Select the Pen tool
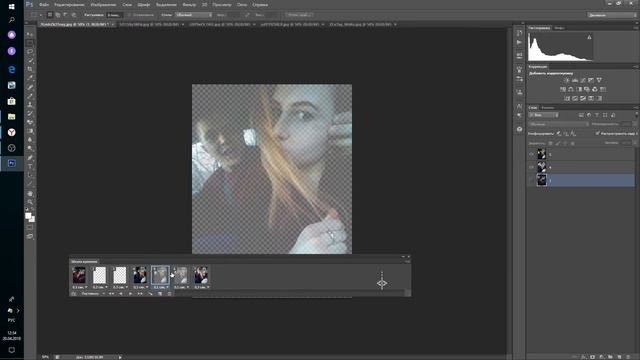This screenshot has width=640, height=360. (x=30, y=158)
